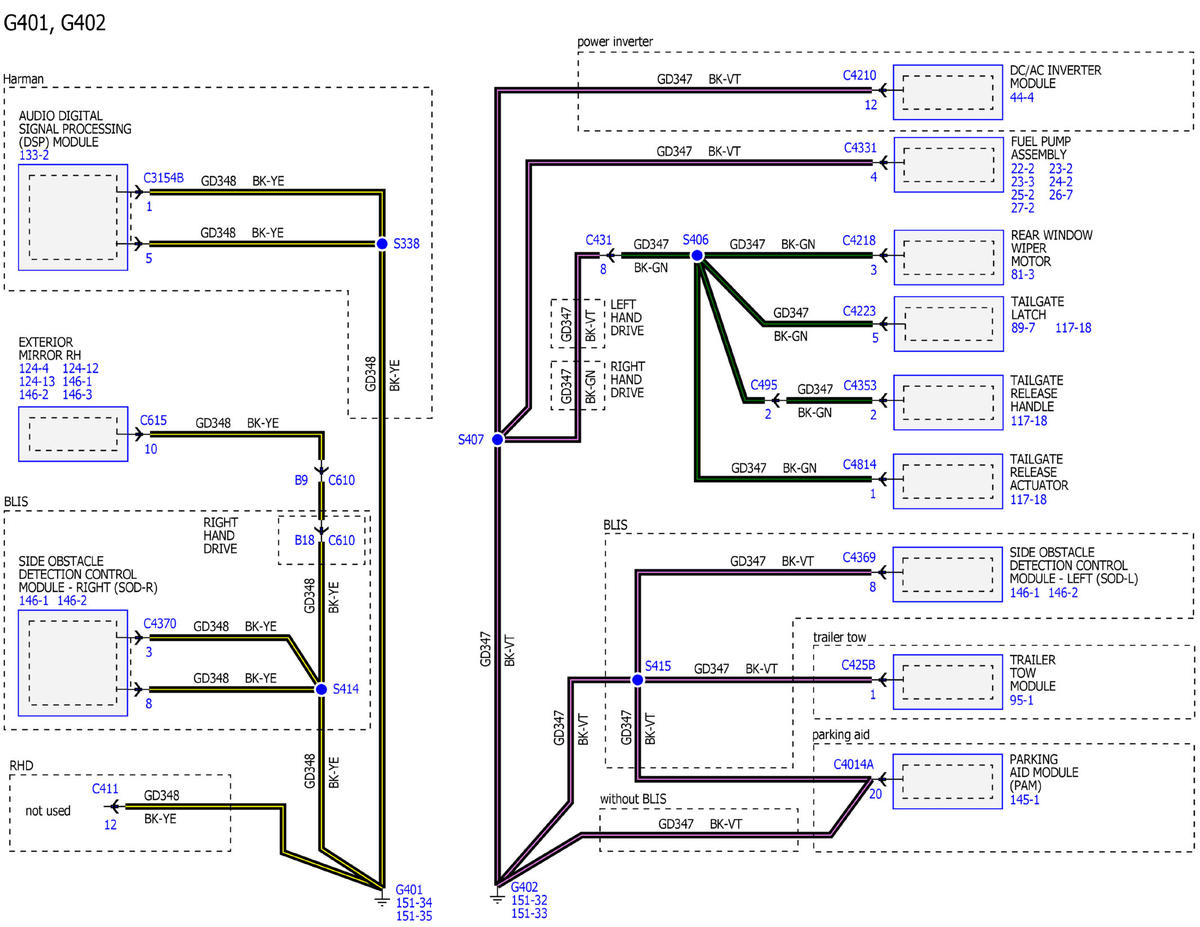Select splice S414 label
Image resolution: width=1200 pixels, height=927 pixels.
(x=346, y=689)
